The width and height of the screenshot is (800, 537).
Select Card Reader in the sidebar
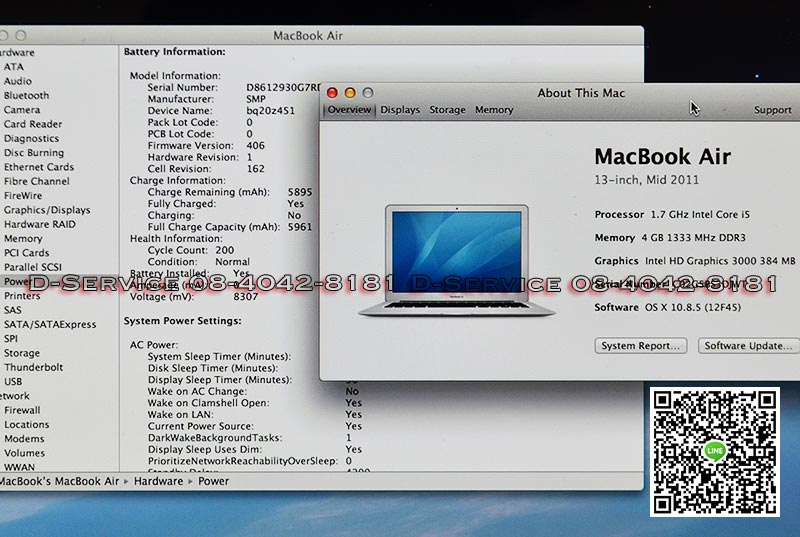(x=33, y=124)
